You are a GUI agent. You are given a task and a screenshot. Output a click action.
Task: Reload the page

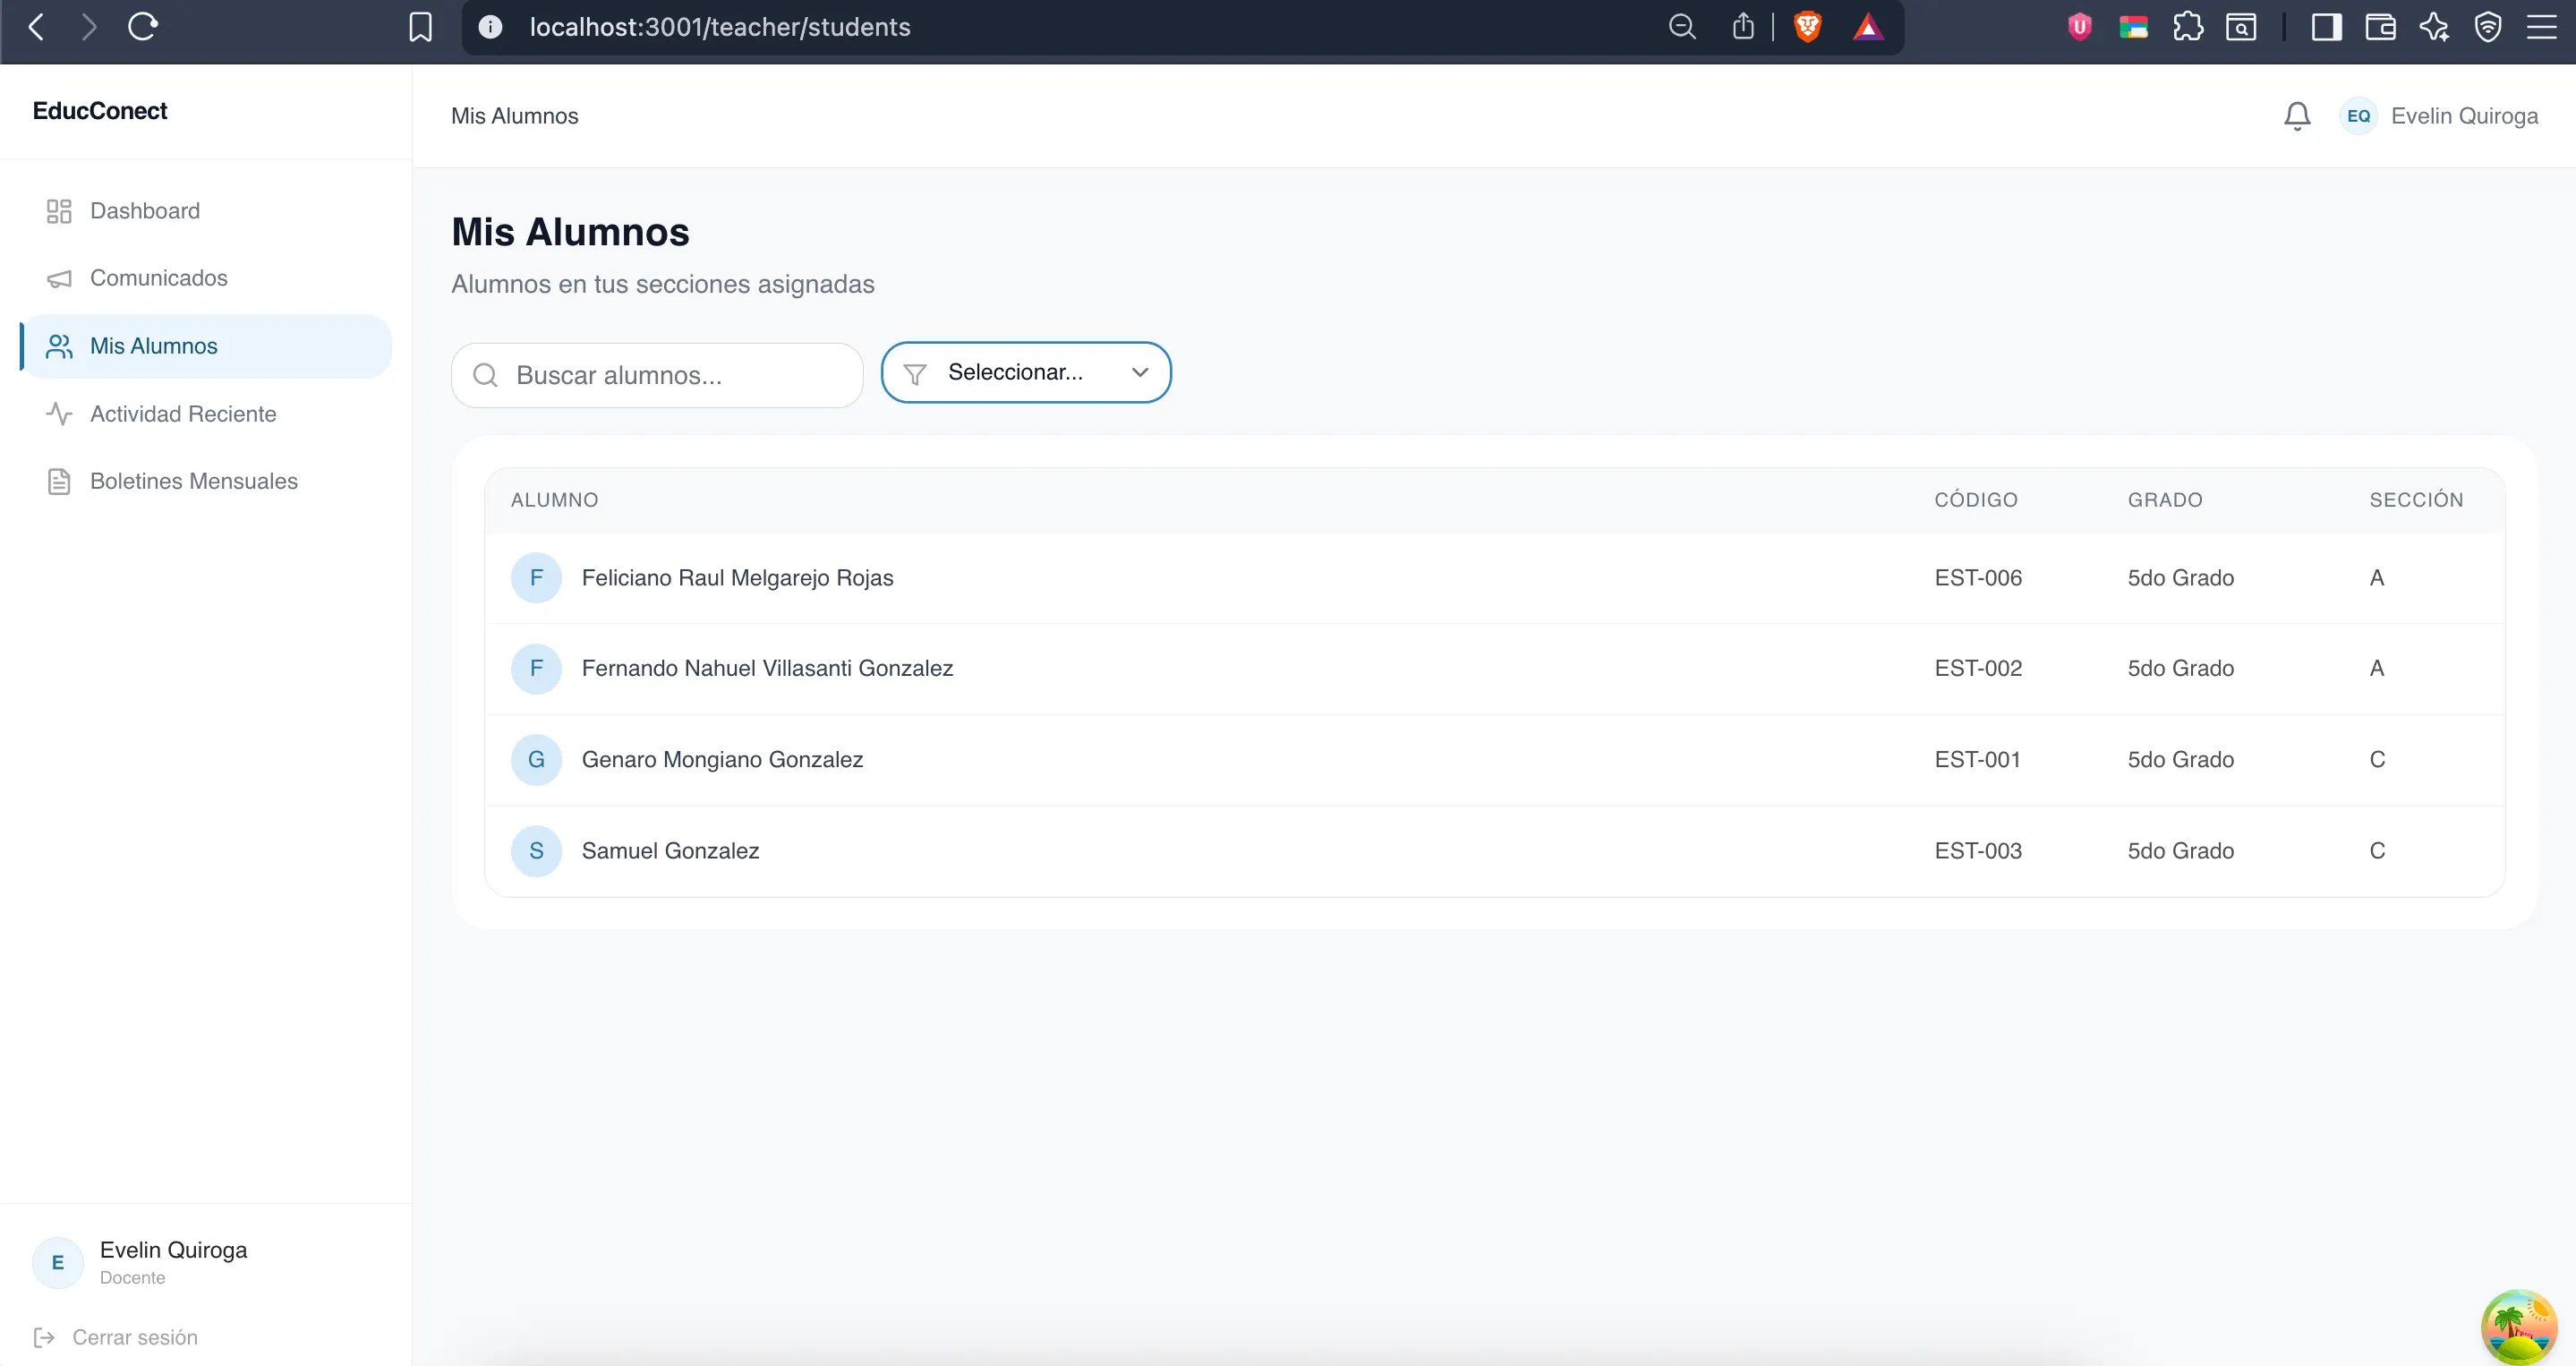[x=143, y=27]
